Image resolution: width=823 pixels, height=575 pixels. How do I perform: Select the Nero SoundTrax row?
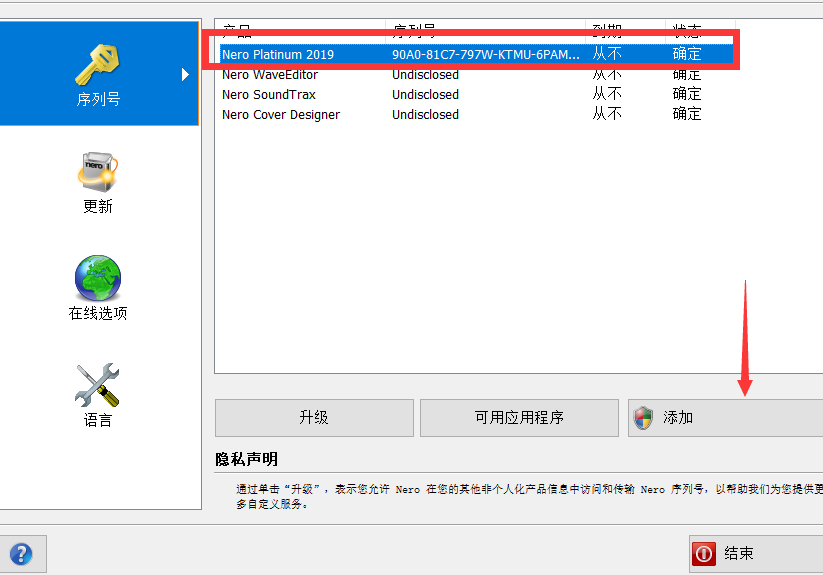click(x=477, y=95)
